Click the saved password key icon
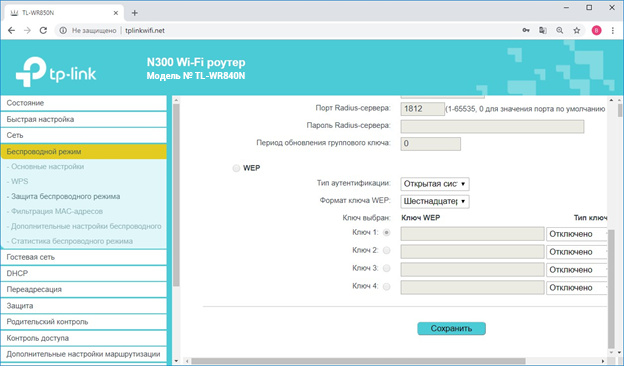 526,31
